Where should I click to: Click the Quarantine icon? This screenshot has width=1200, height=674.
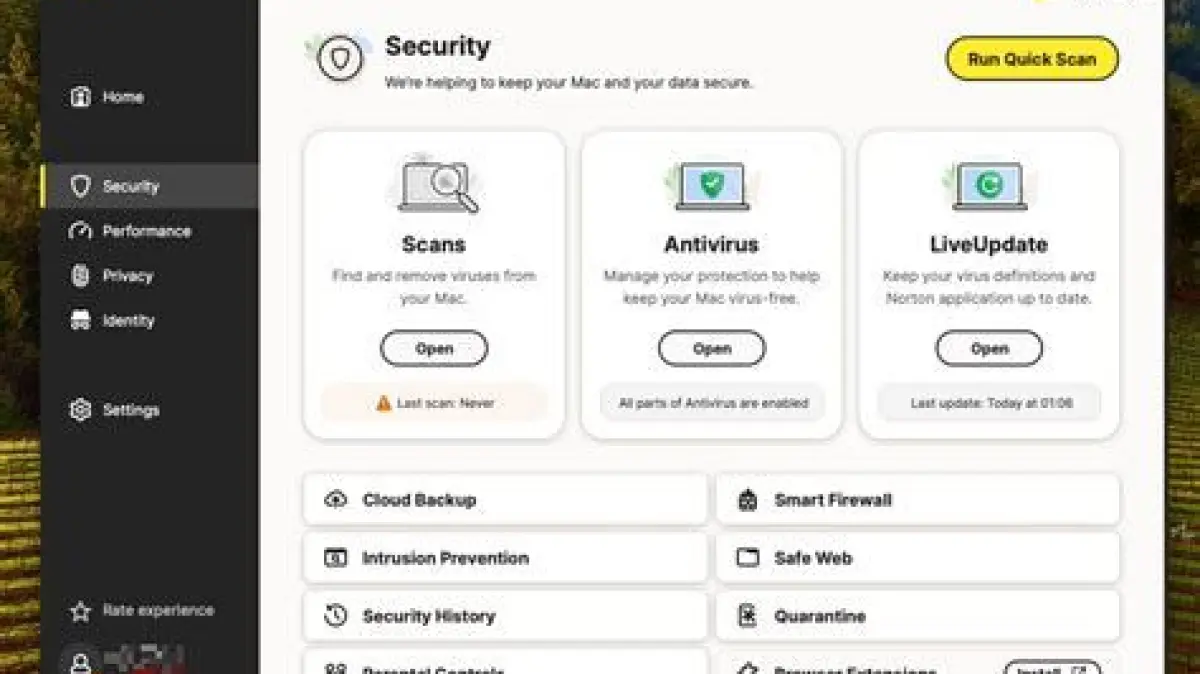[748, 616]
